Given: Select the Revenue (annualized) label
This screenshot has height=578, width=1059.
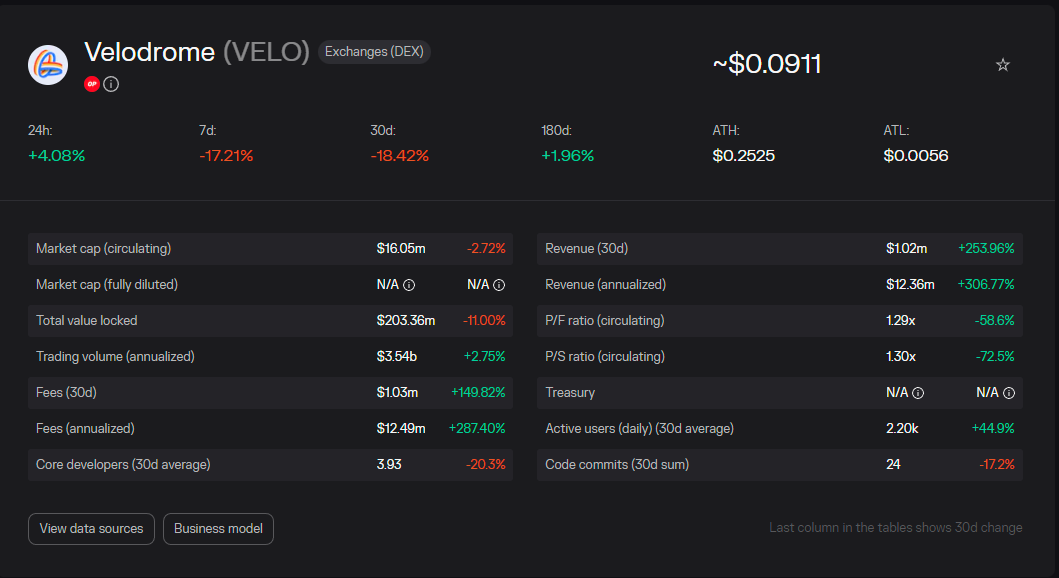Looking at the screenshot, I should click(605, 285).
